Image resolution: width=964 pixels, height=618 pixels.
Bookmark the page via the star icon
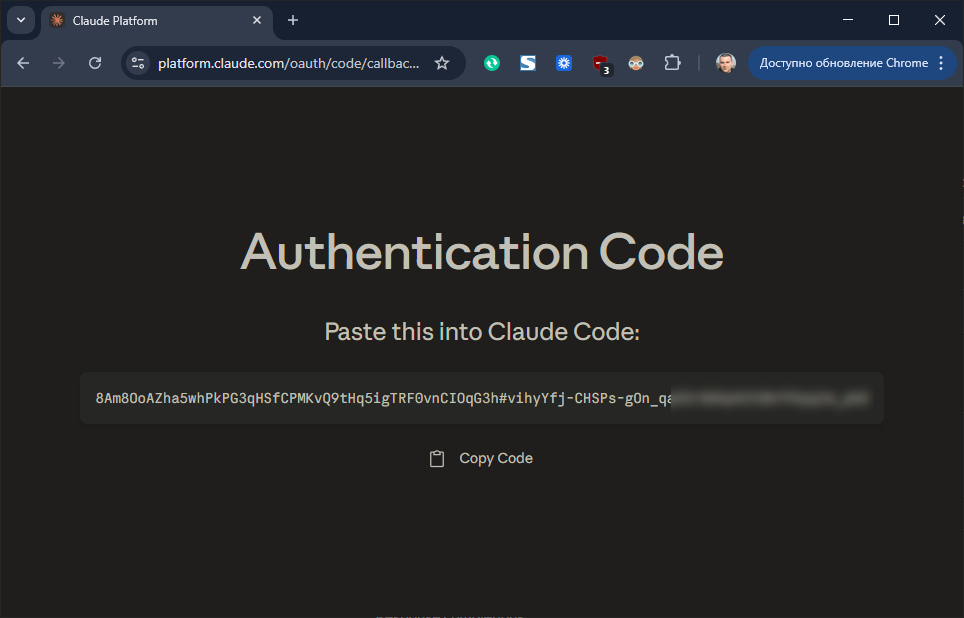pos(442,62)
